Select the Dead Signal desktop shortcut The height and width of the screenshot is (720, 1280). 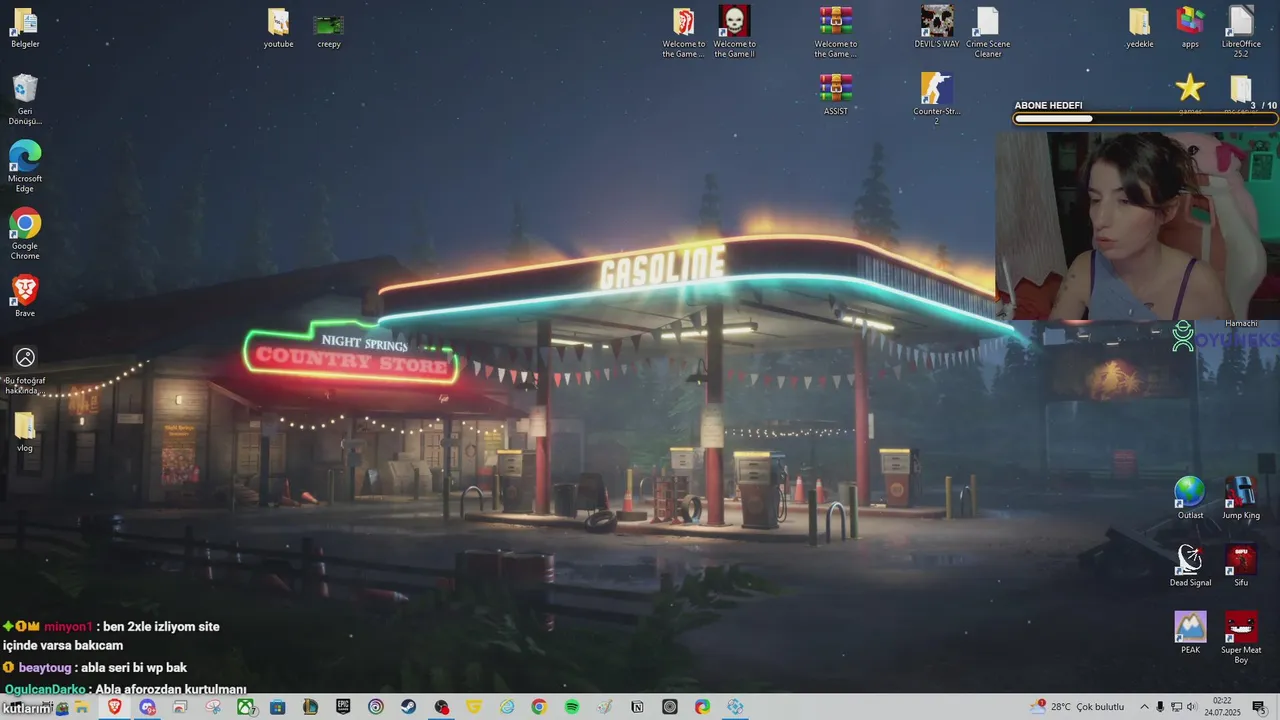(1190, 565)
